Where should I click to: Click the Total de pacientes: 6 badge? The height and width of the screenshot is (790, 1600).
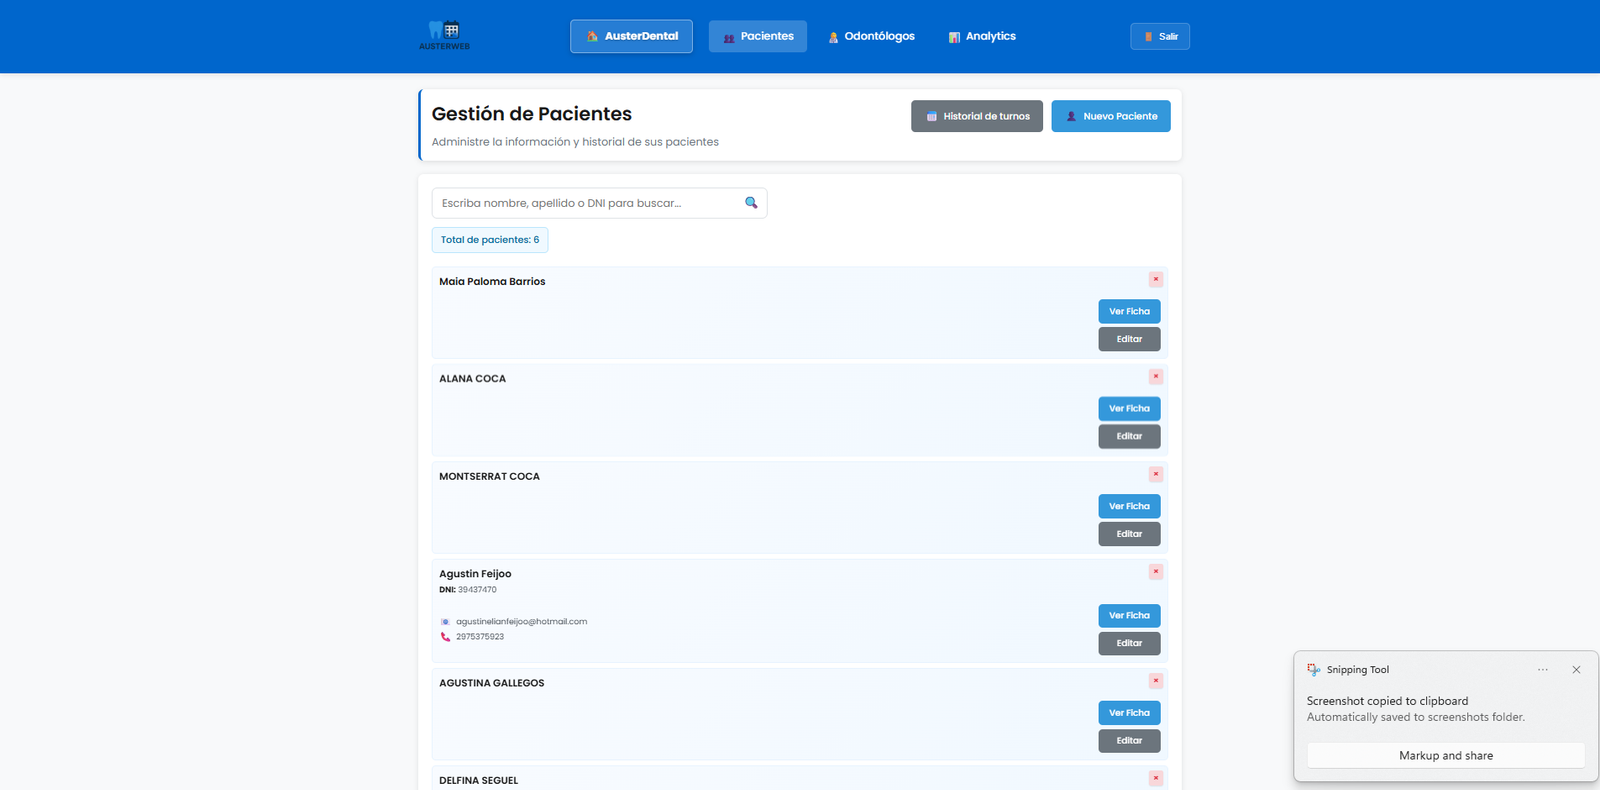pyautogui.click(x=490, y=240)
